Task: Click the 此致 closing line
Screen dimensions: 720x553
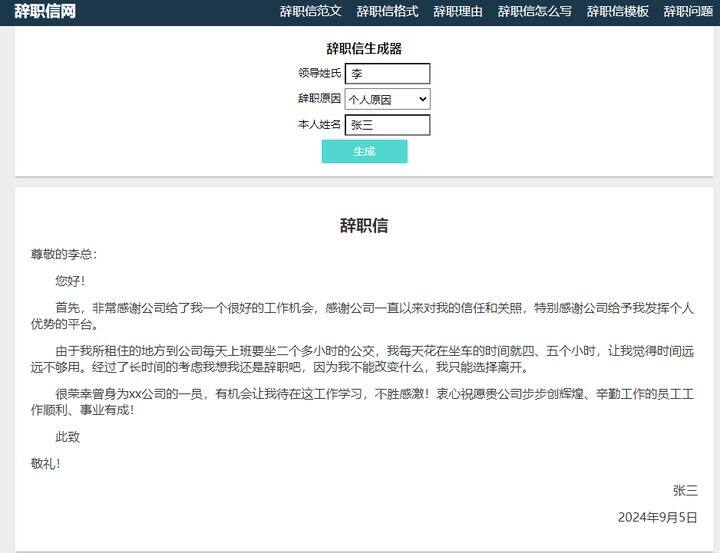Action: 68,437
